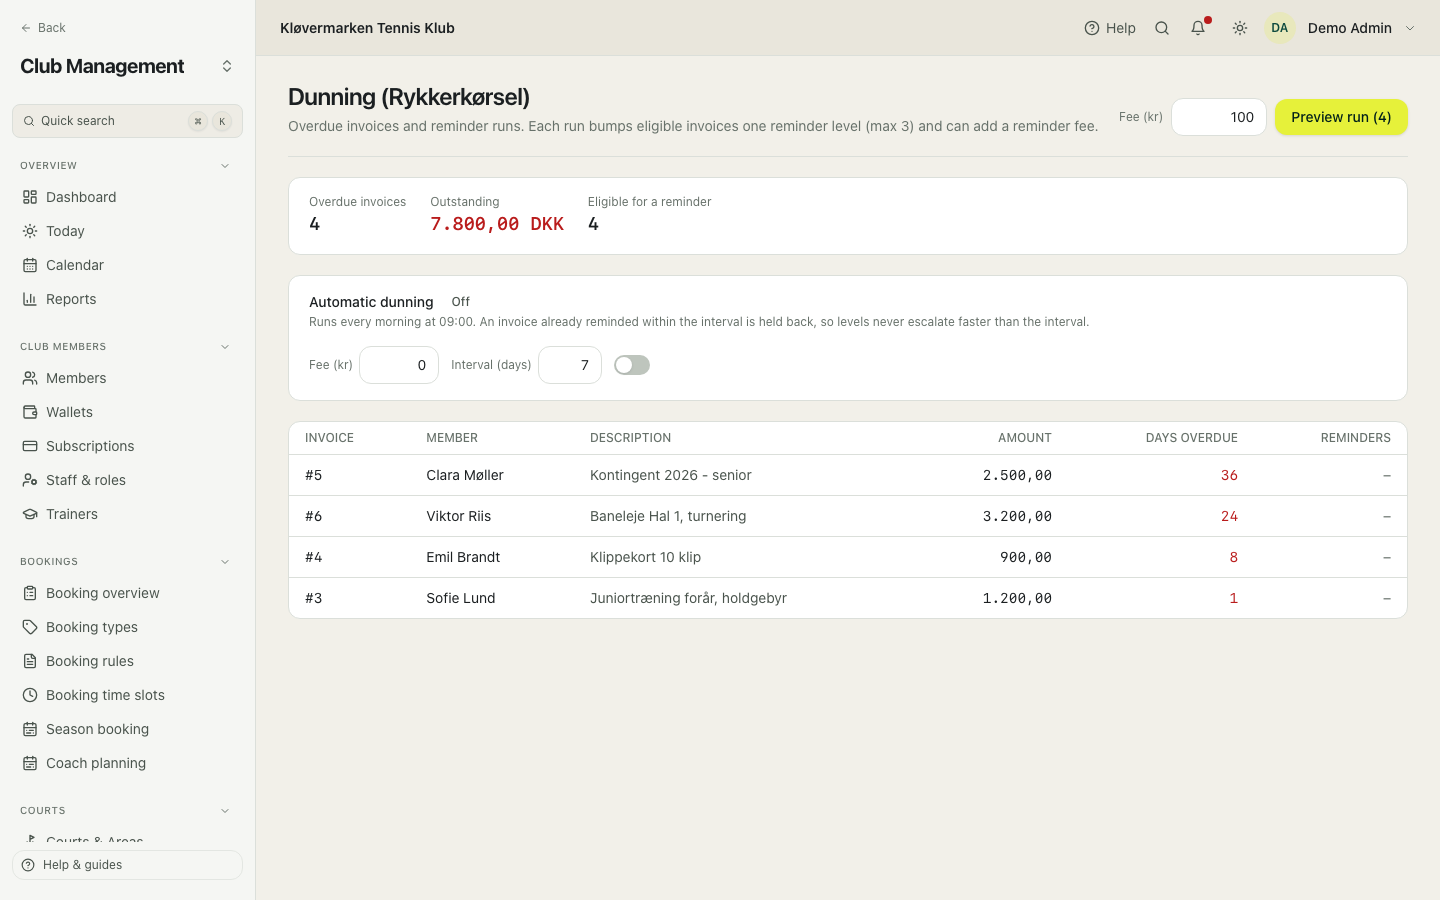Go Back using the sidebar link

(x=43, y=28)
